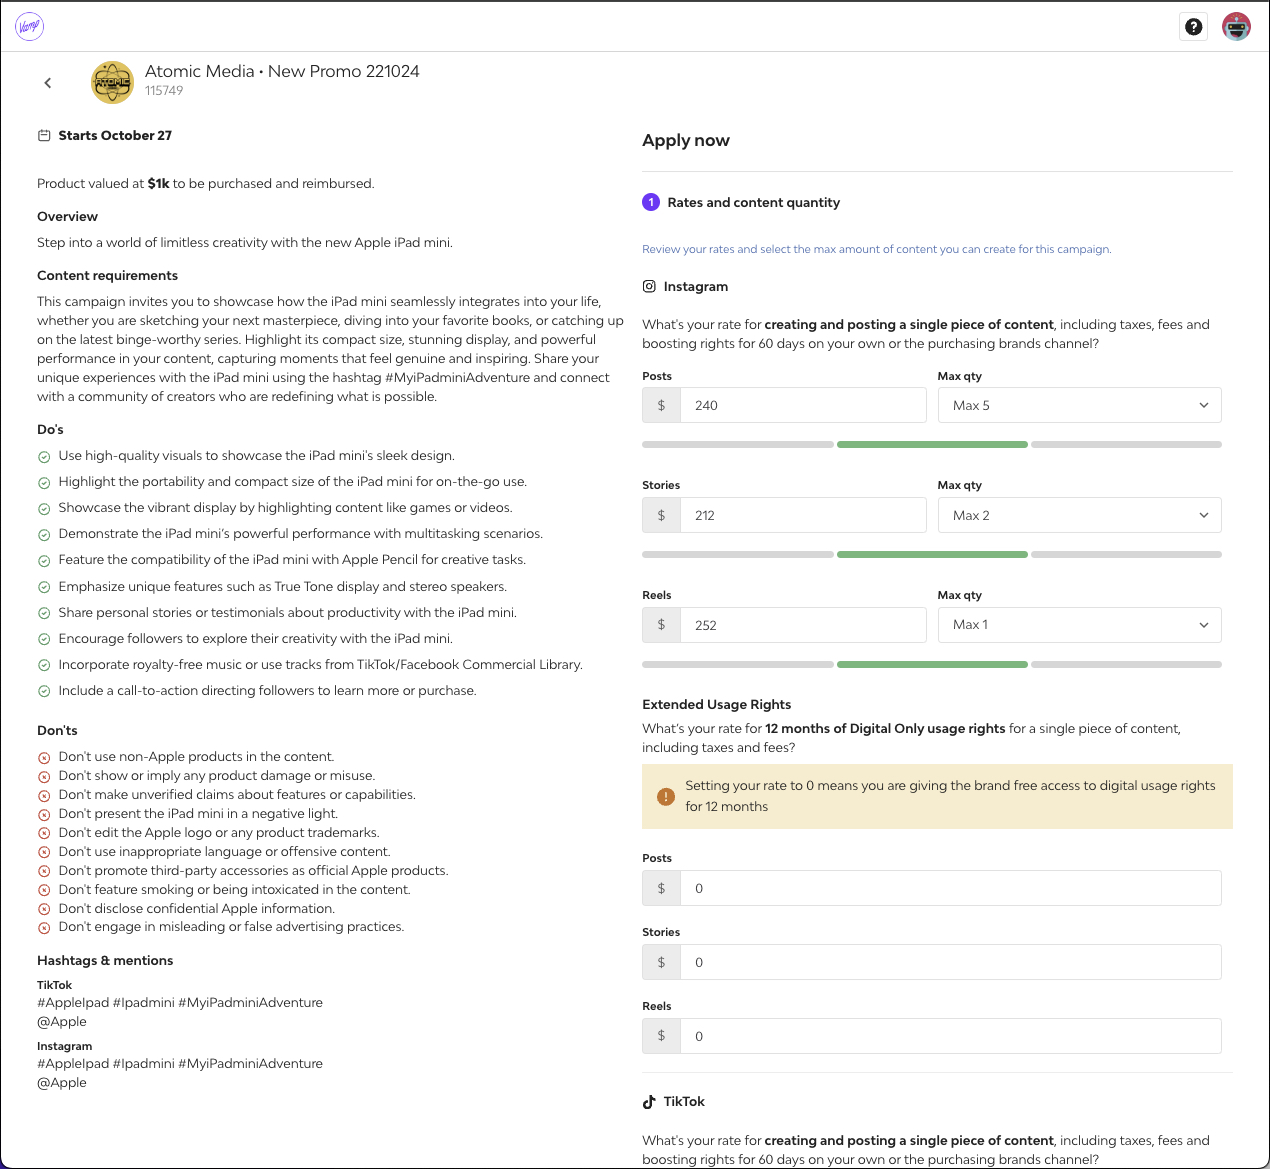Click the X icon beside 'Don't disclose confidential'
The width and height of the screenshot is (1270, 1169).
tap(44, 910)
